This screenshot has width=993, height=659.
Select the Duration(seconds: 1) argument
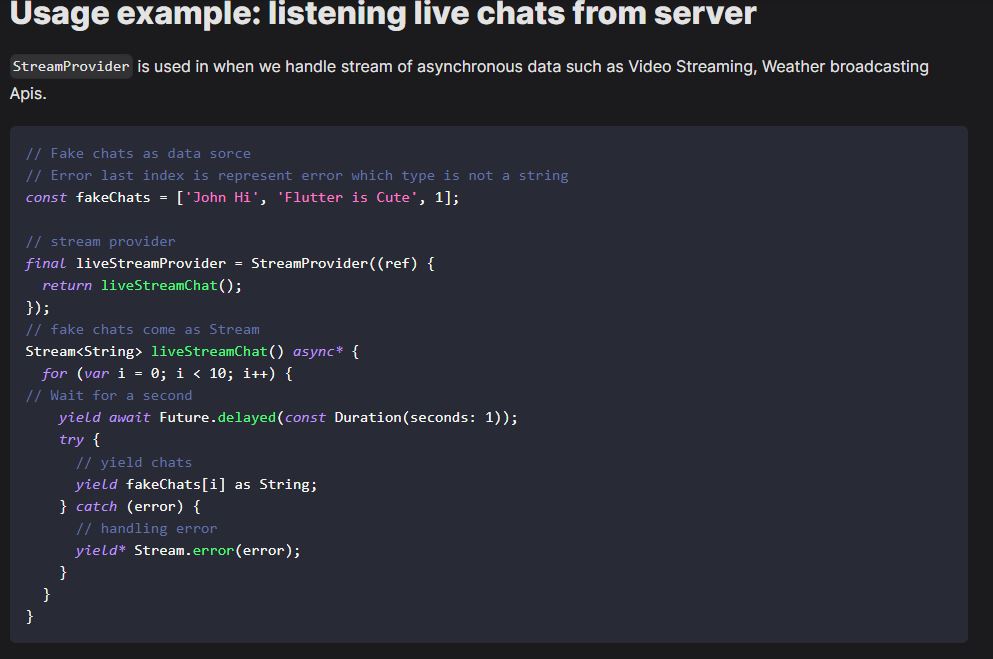point(420,417)
